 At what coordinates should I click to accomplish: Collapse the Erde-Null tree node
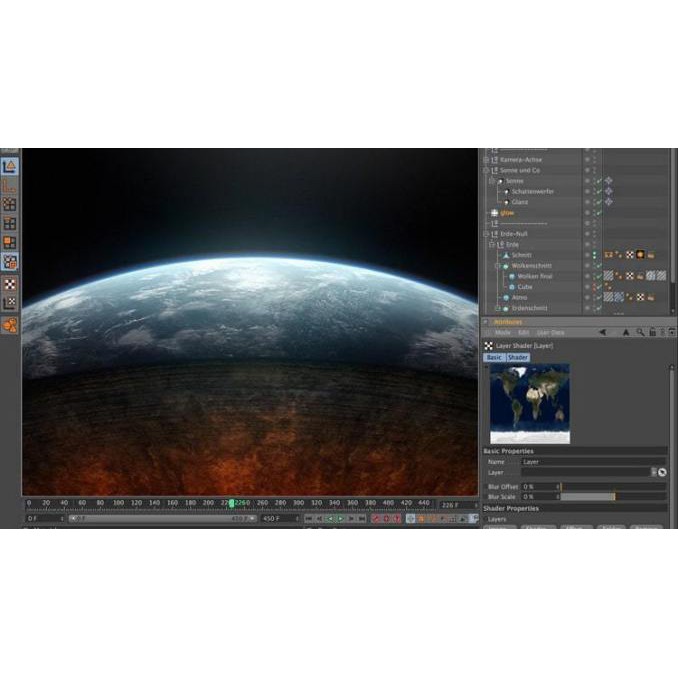486,234
